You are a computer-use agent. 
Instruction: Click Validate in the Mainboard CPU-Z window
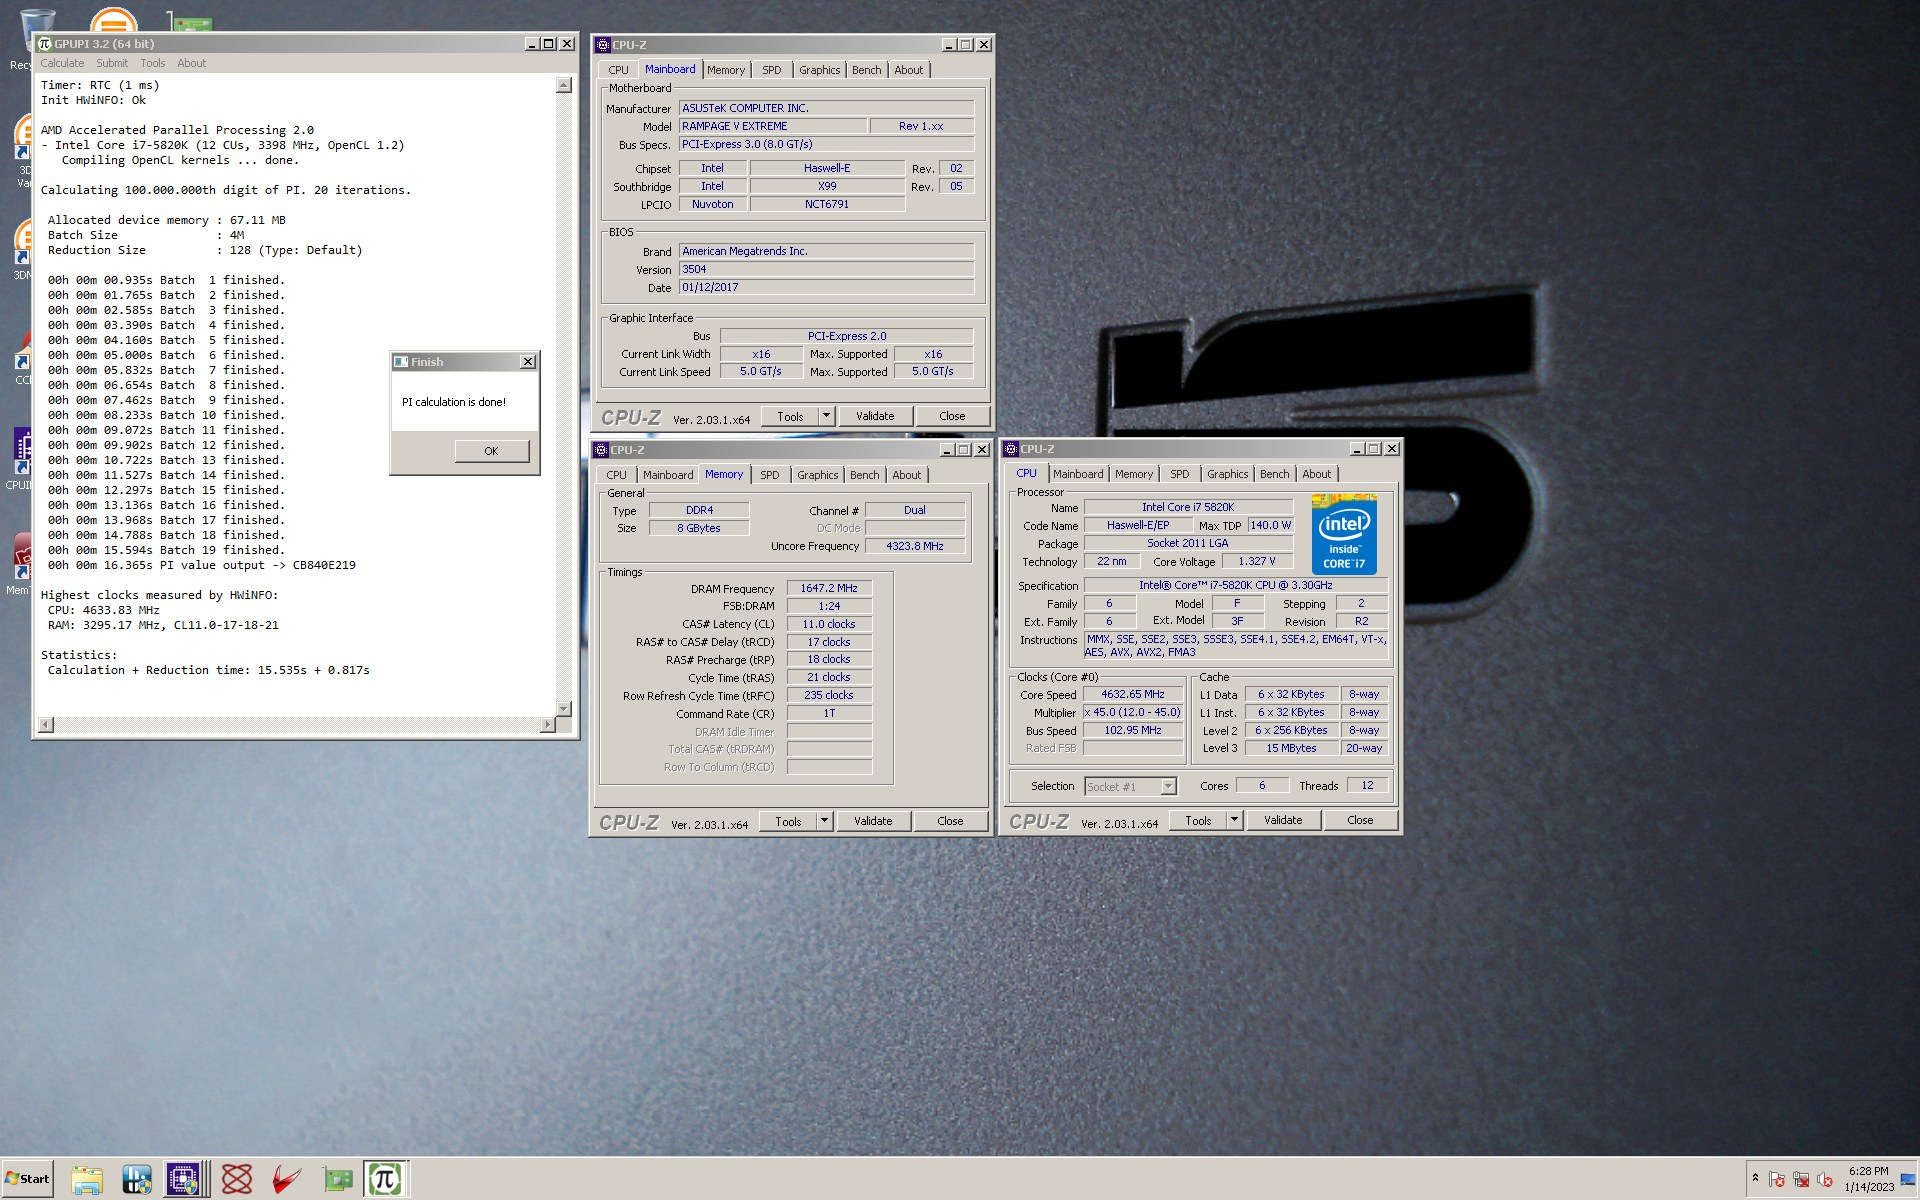(x=875, y=416)
